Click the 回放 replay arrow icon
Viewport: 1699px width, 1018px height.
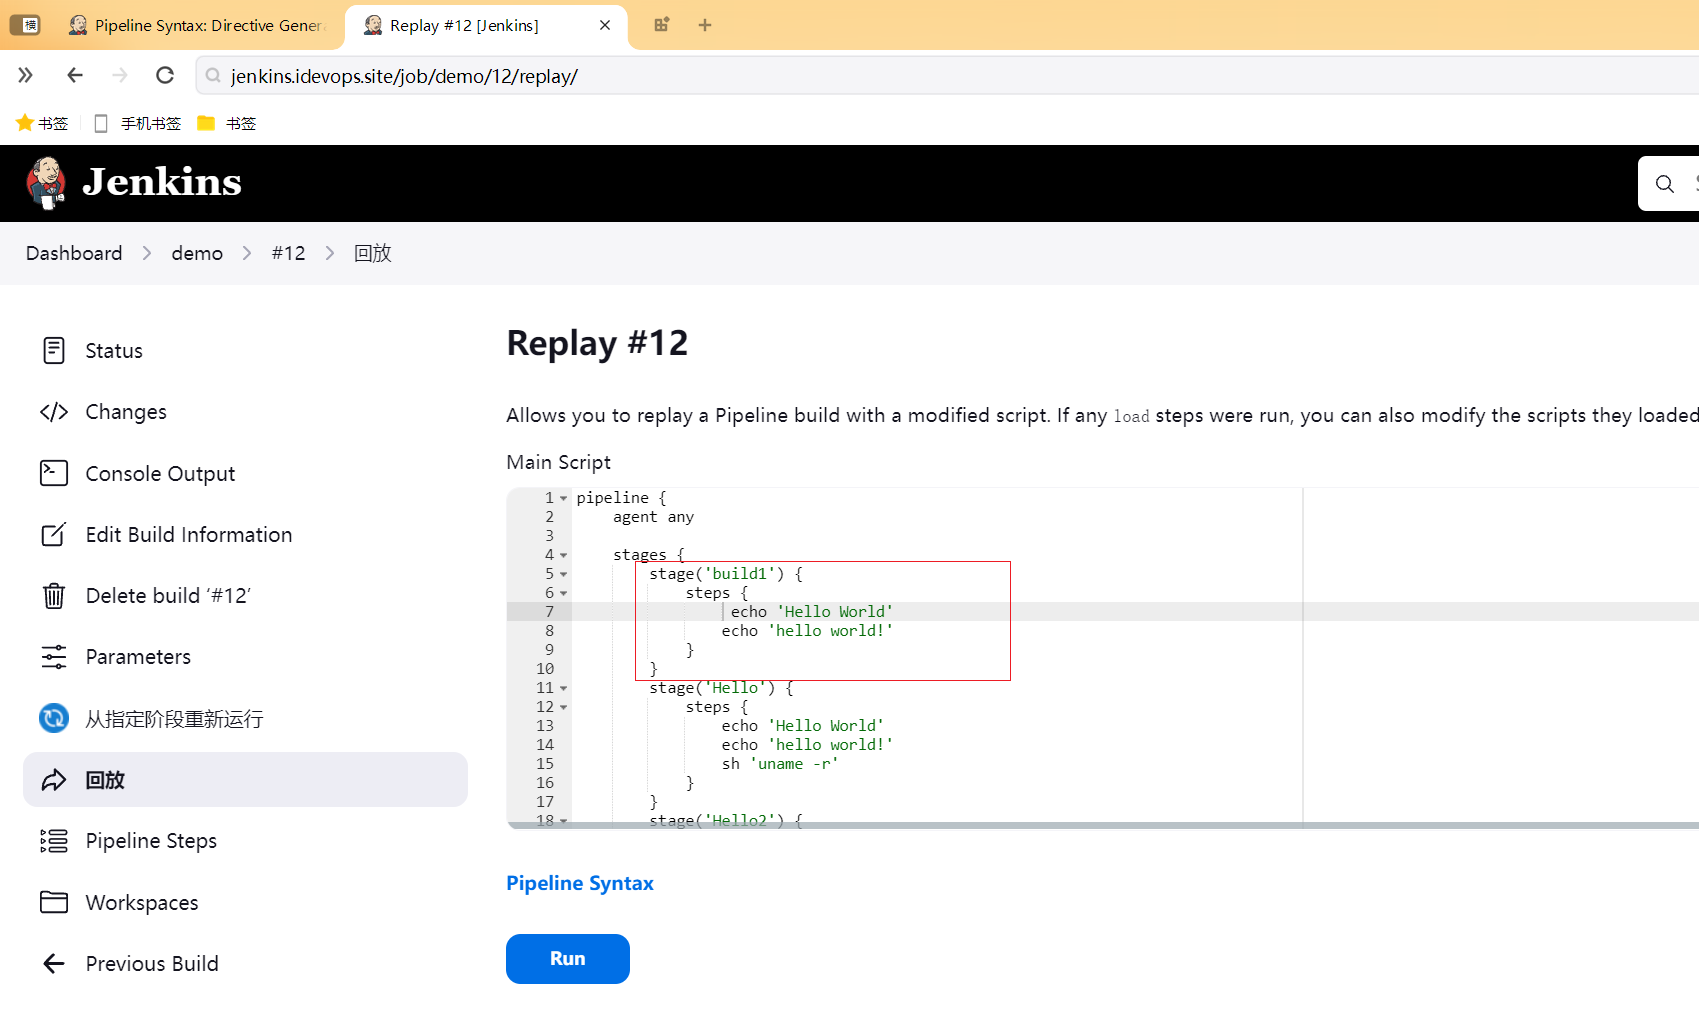click(54, 780)
